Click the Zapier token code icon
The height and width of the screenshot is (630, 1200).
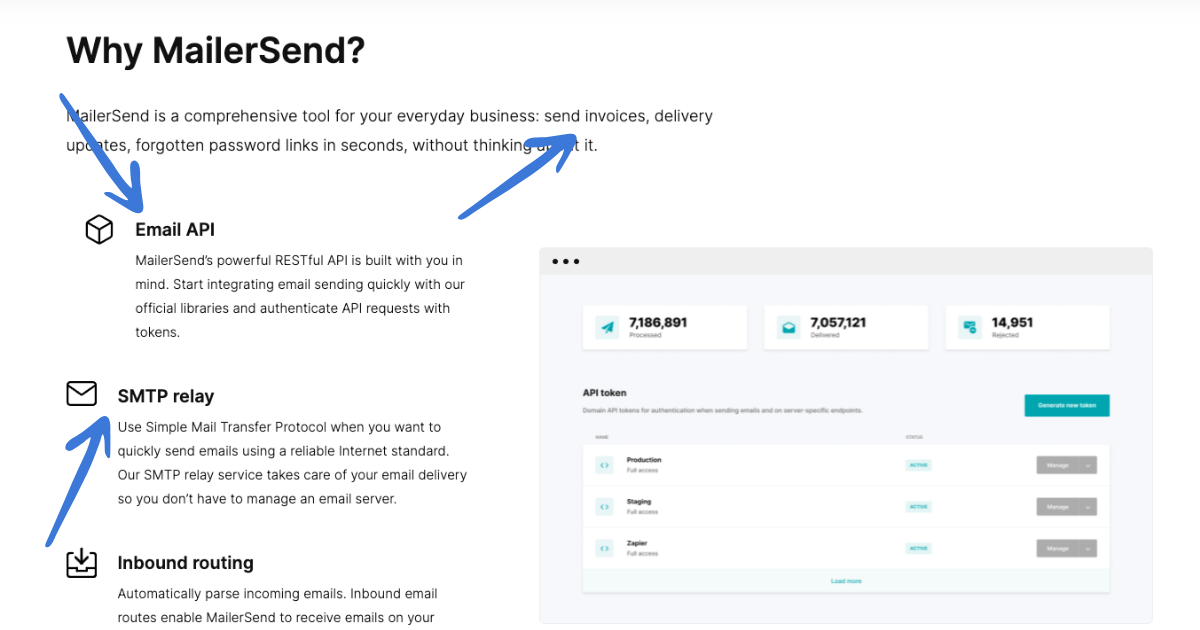[x=604, y=548]
